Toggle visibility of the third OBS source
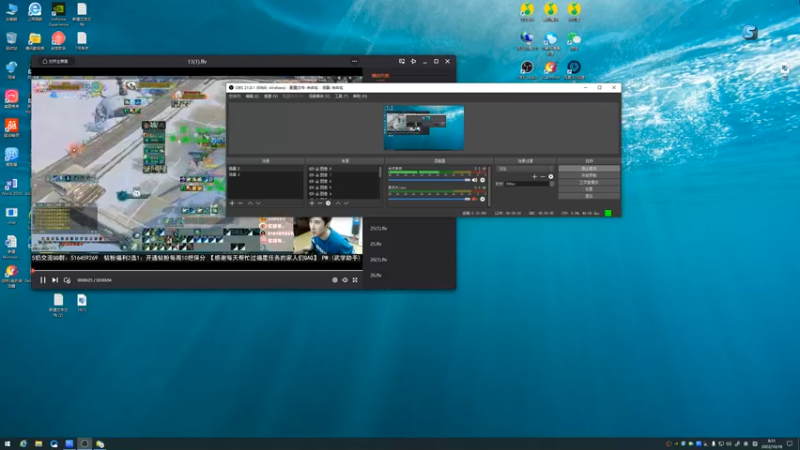 click(x=311, y=181)
